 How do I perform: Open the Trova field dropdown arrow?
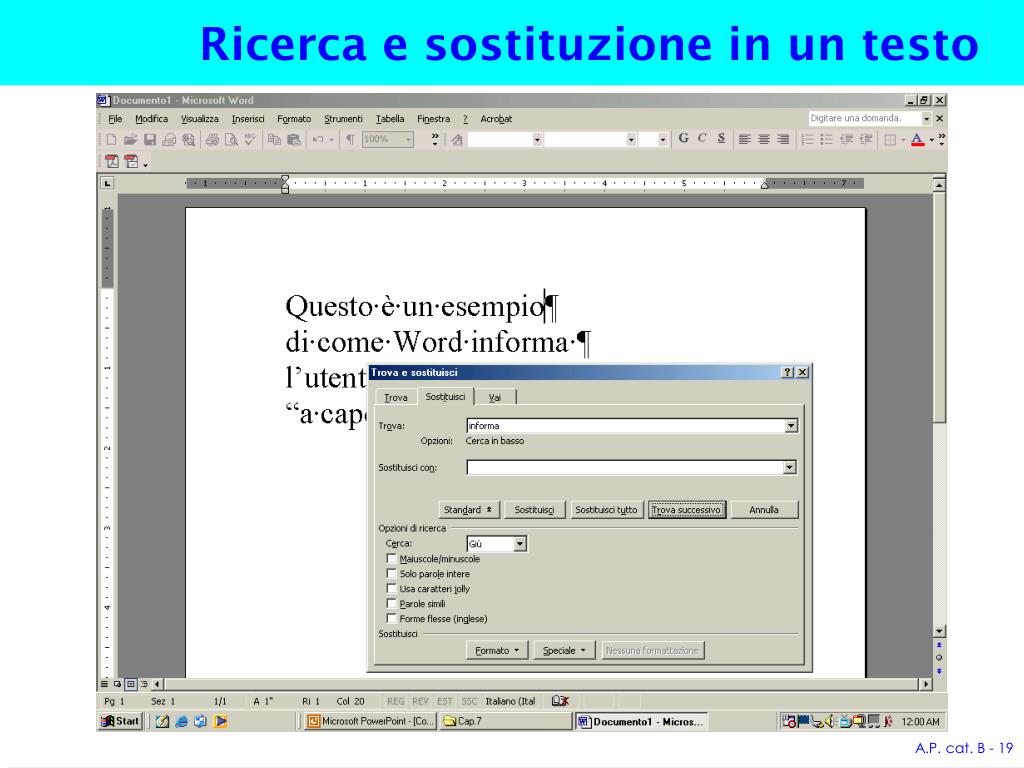[x=791, y=426]
